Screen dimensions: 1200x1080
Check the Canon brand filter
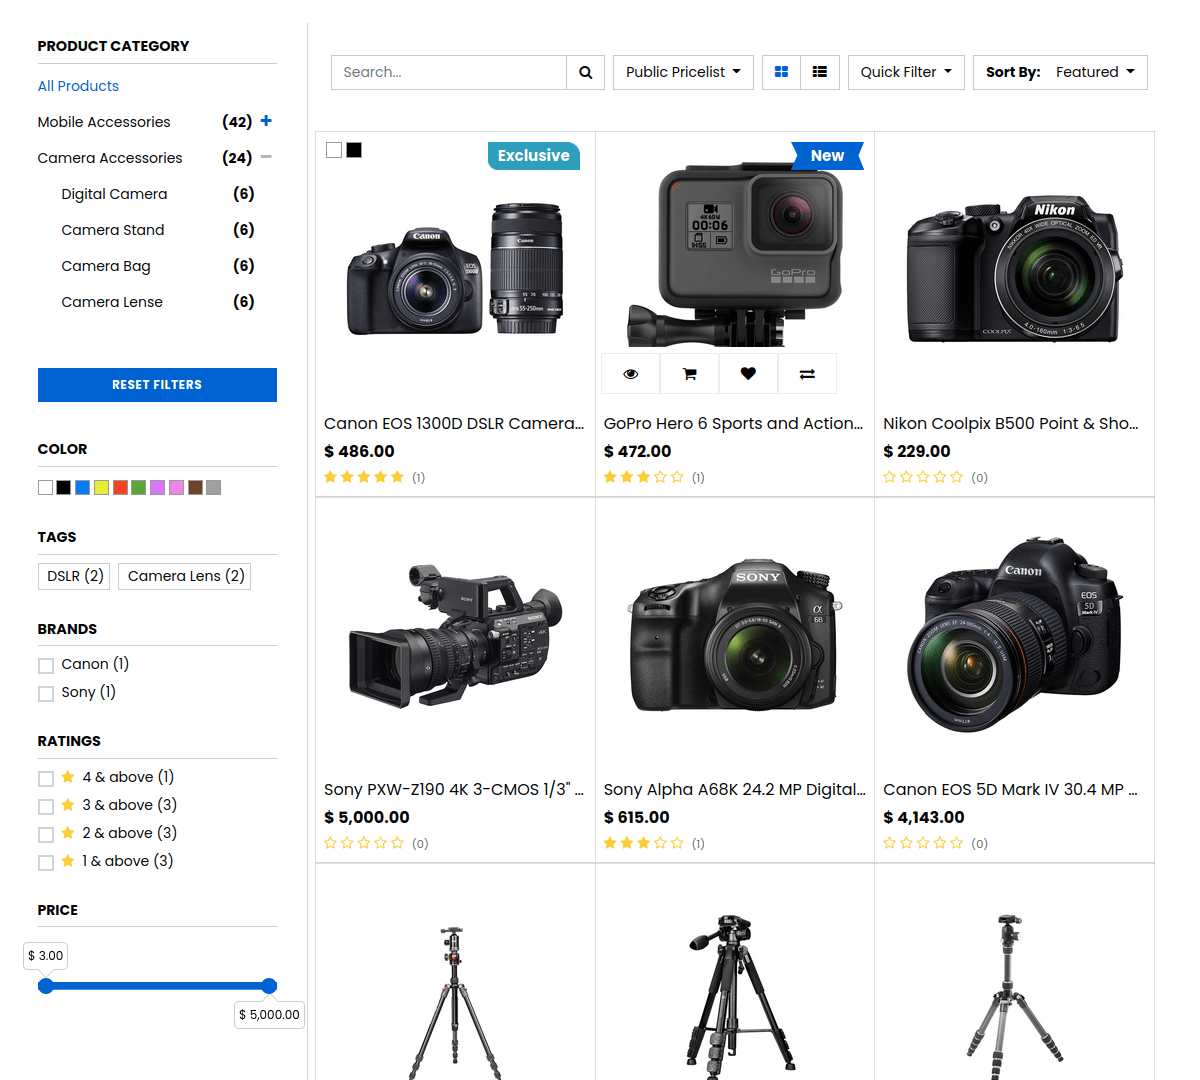pos(46,665)
